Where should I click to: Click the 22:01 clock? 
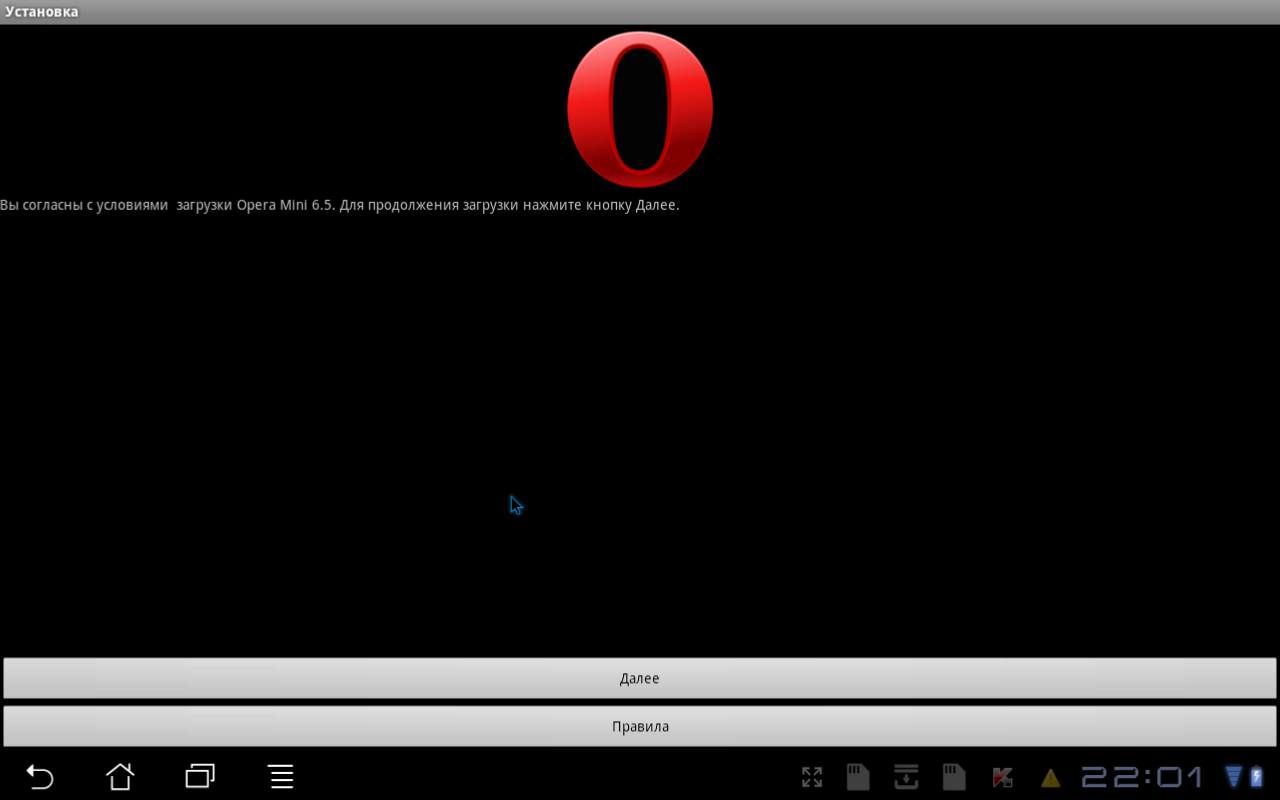(1142, 777)
